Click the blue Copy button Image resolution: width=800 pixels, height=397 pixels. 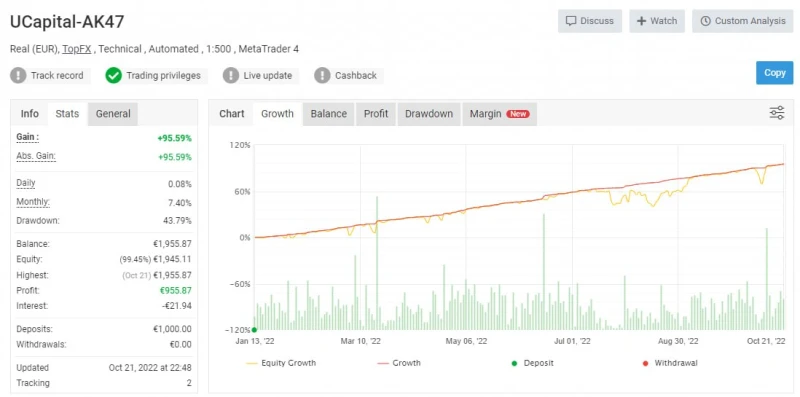(x=774, y=73)
